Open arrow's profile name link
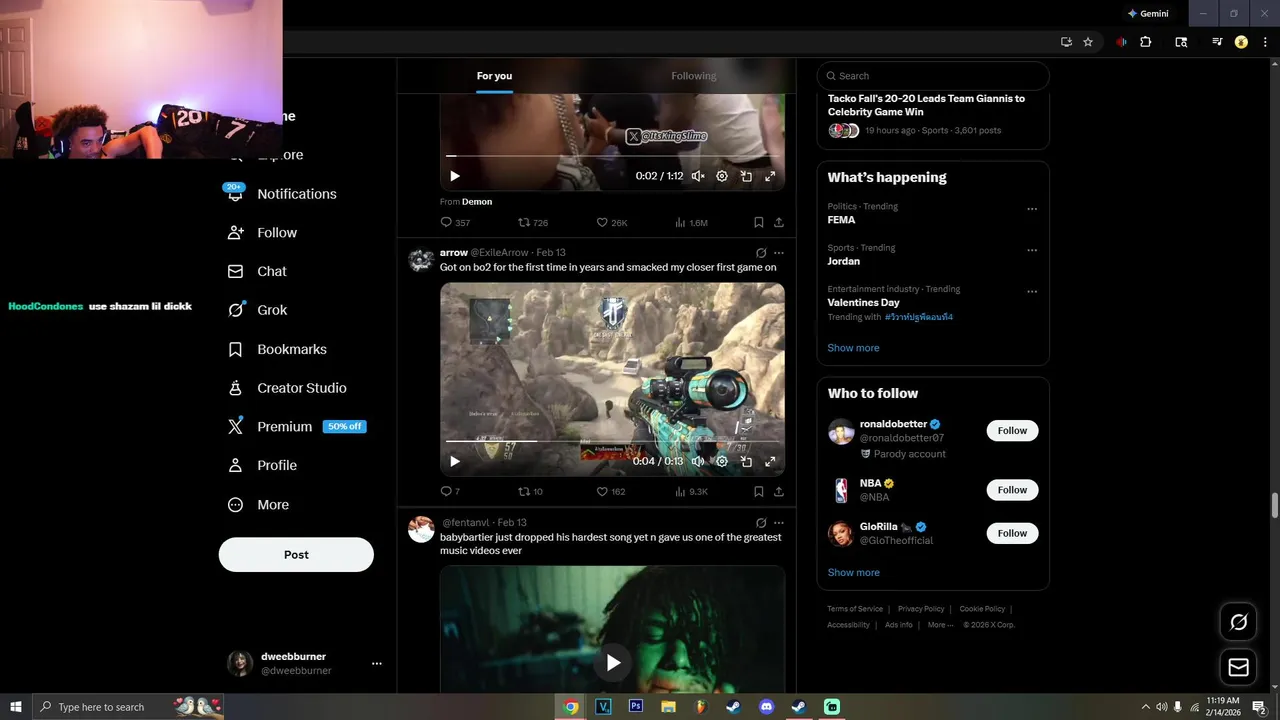This screenshot has height=720, width=1280. [454, 253]
